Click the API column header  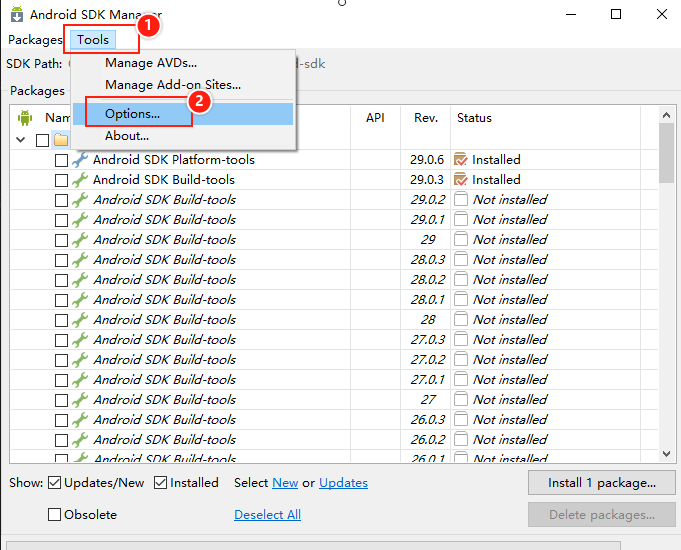coord(375,118)
